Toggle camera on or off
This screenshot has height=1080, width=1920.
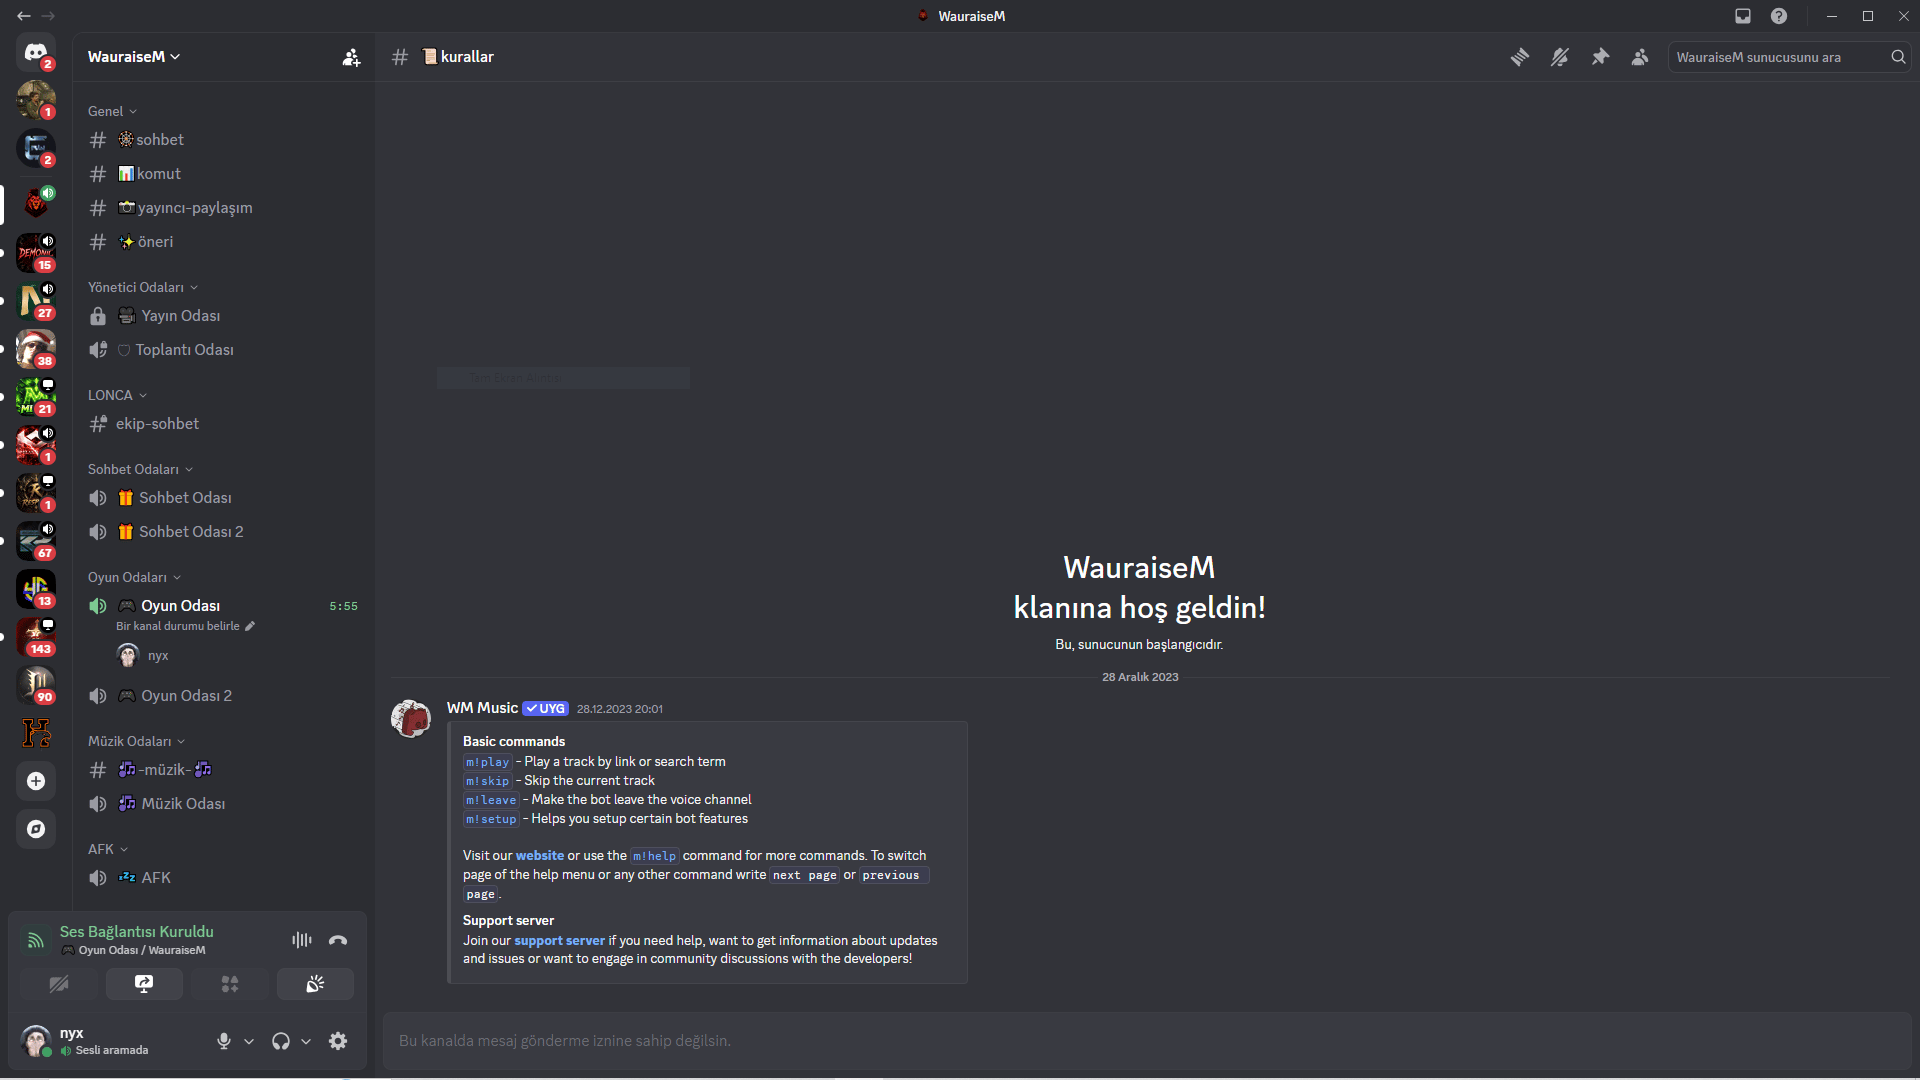coord(59,984)
